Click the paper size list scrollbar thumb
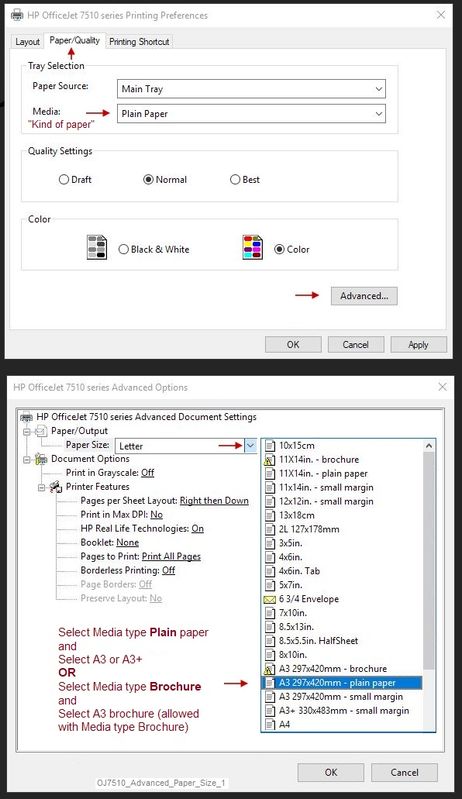This screenshot has width=462, height=799. (429, 561)
